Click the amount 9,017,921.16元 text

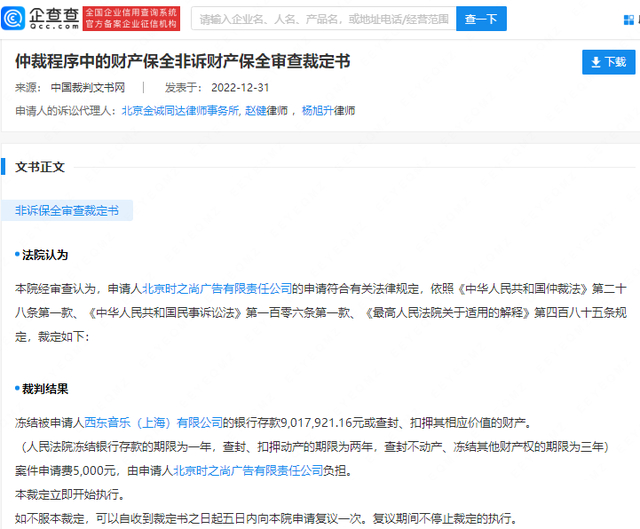pyautogui.click(x=322, y=422)
